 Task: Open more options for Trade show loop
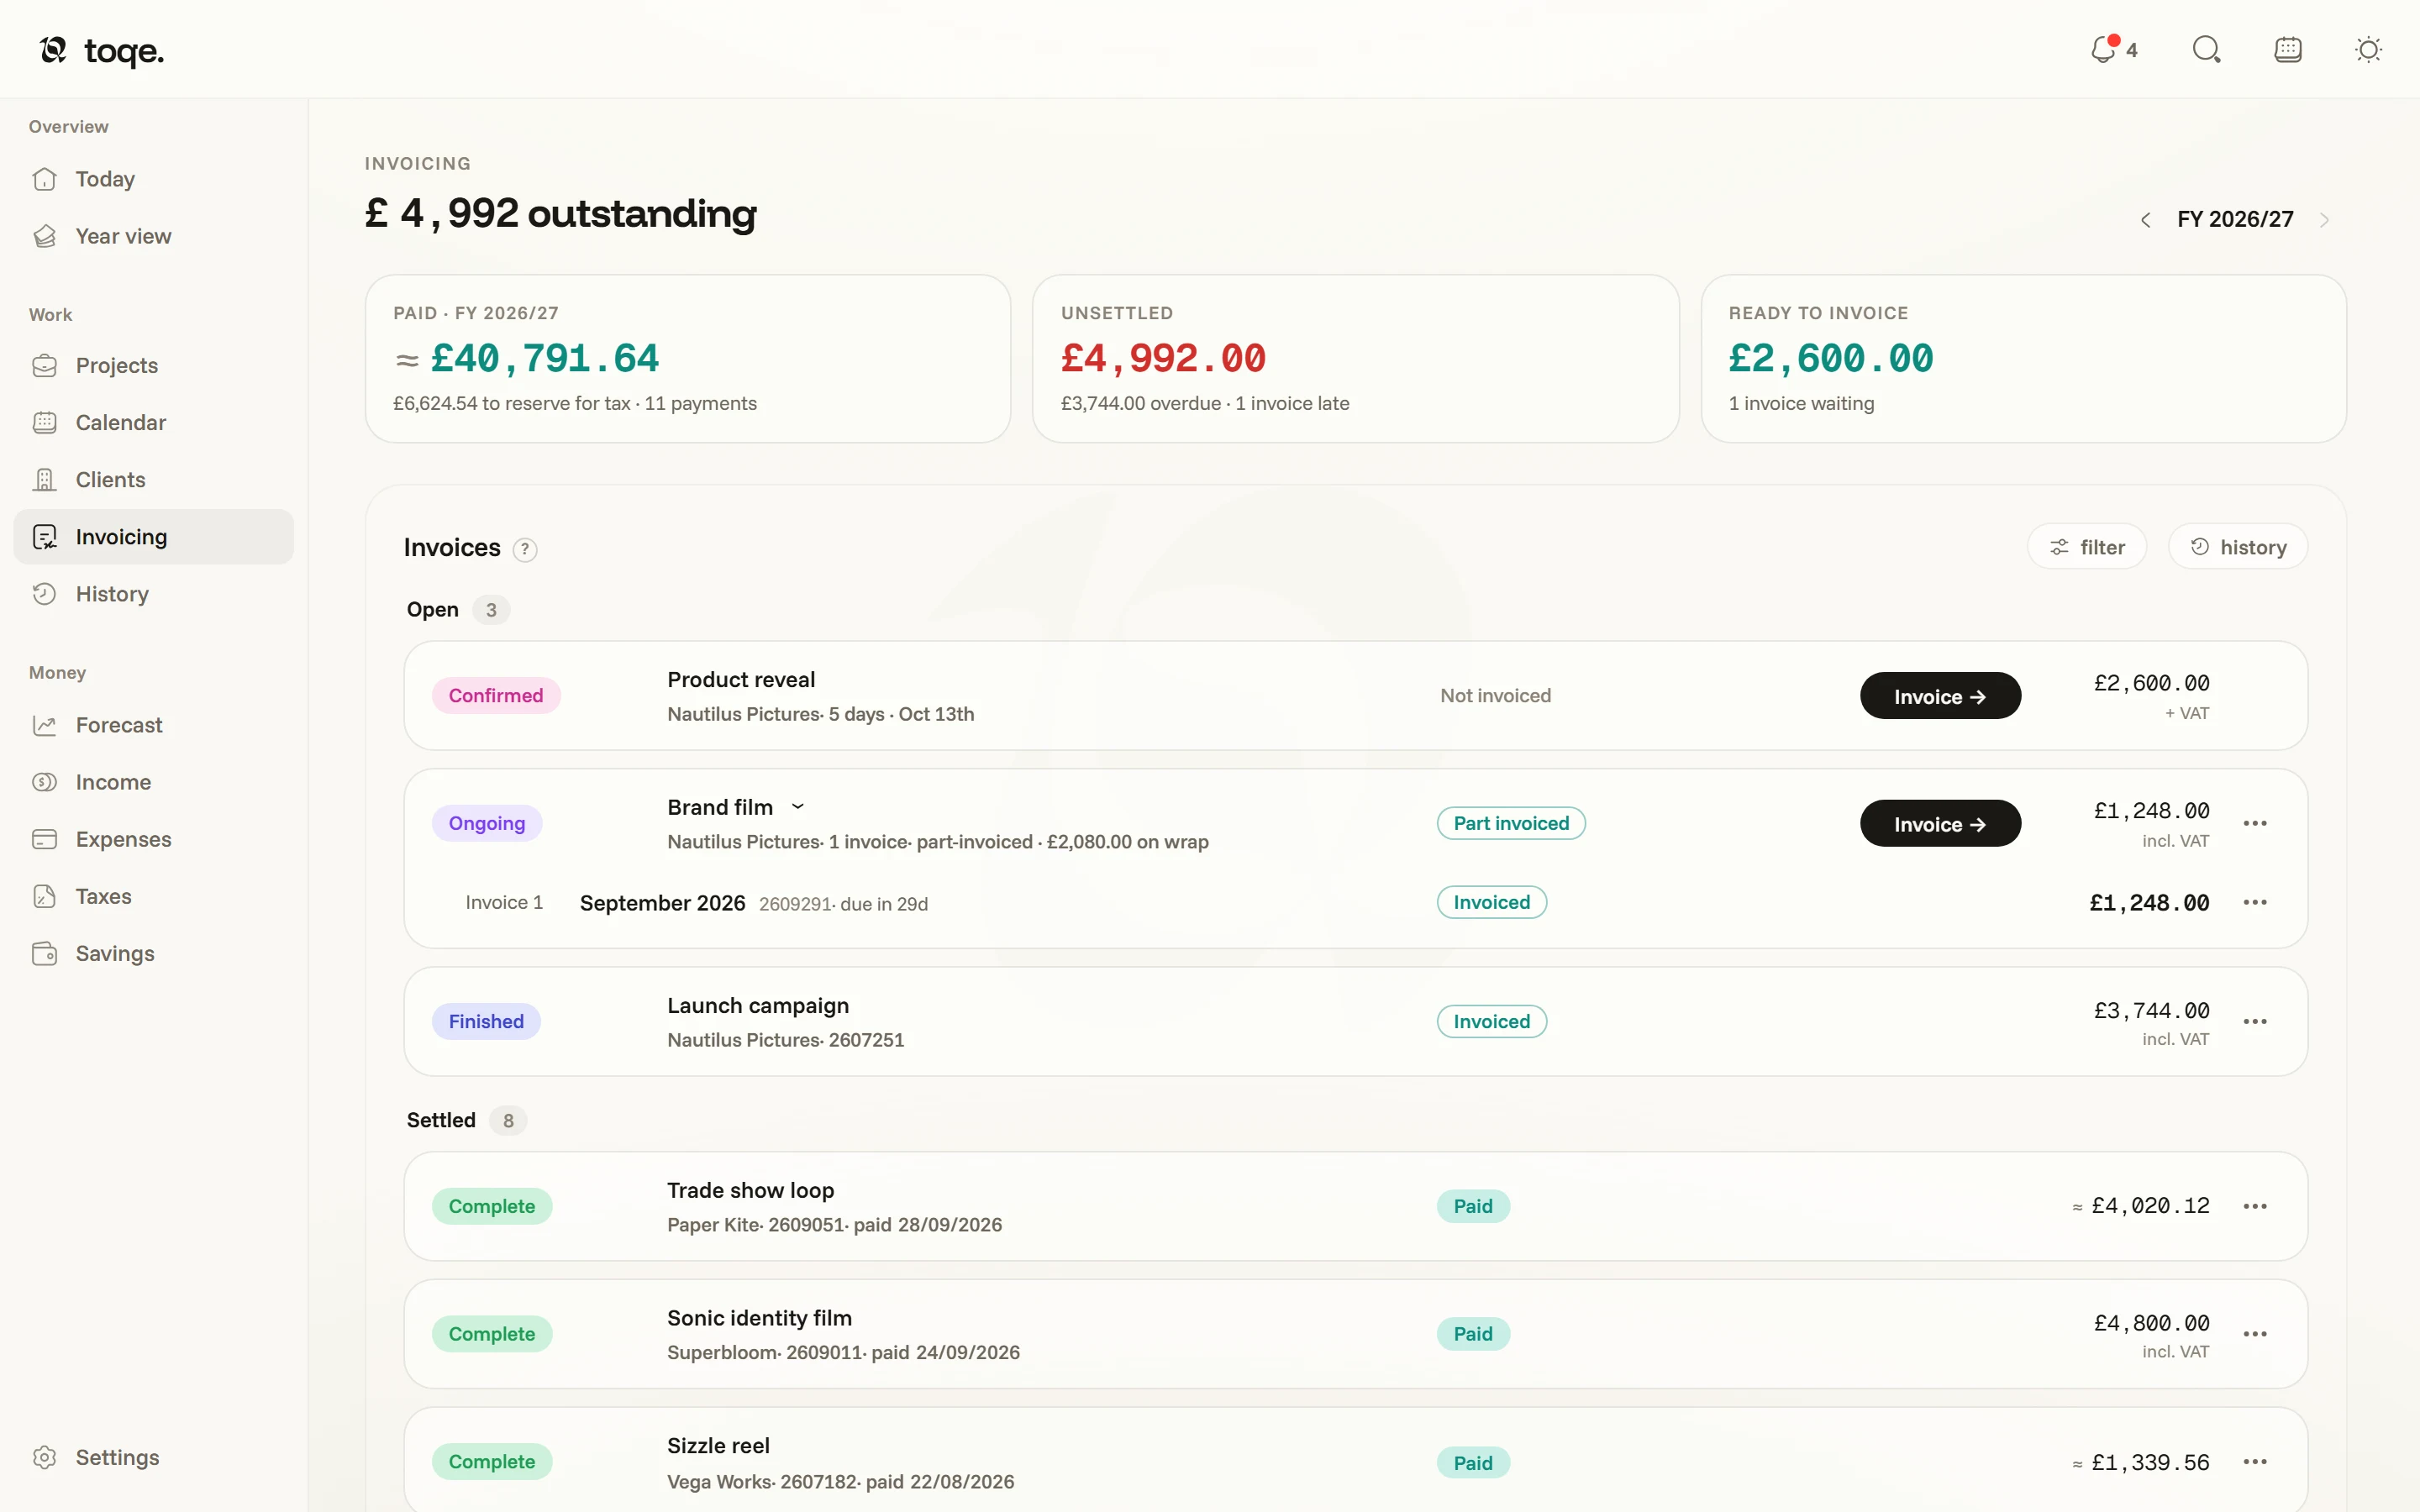[x=2255, y=1206]
